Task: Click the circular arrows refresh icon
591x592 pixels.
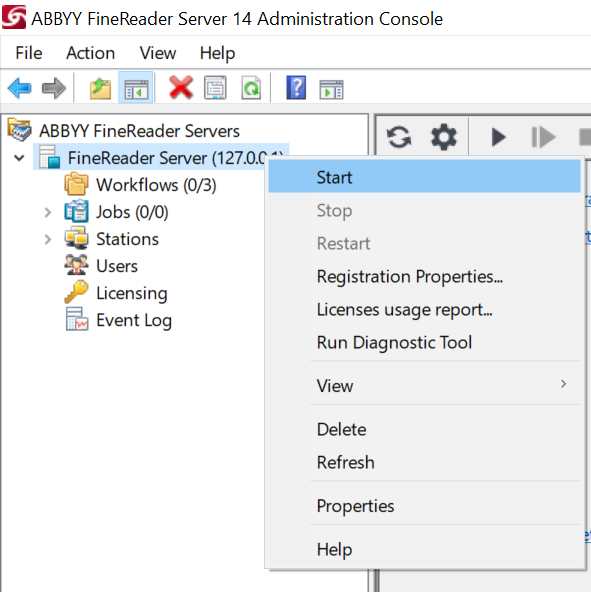Action: click(399, 137)
